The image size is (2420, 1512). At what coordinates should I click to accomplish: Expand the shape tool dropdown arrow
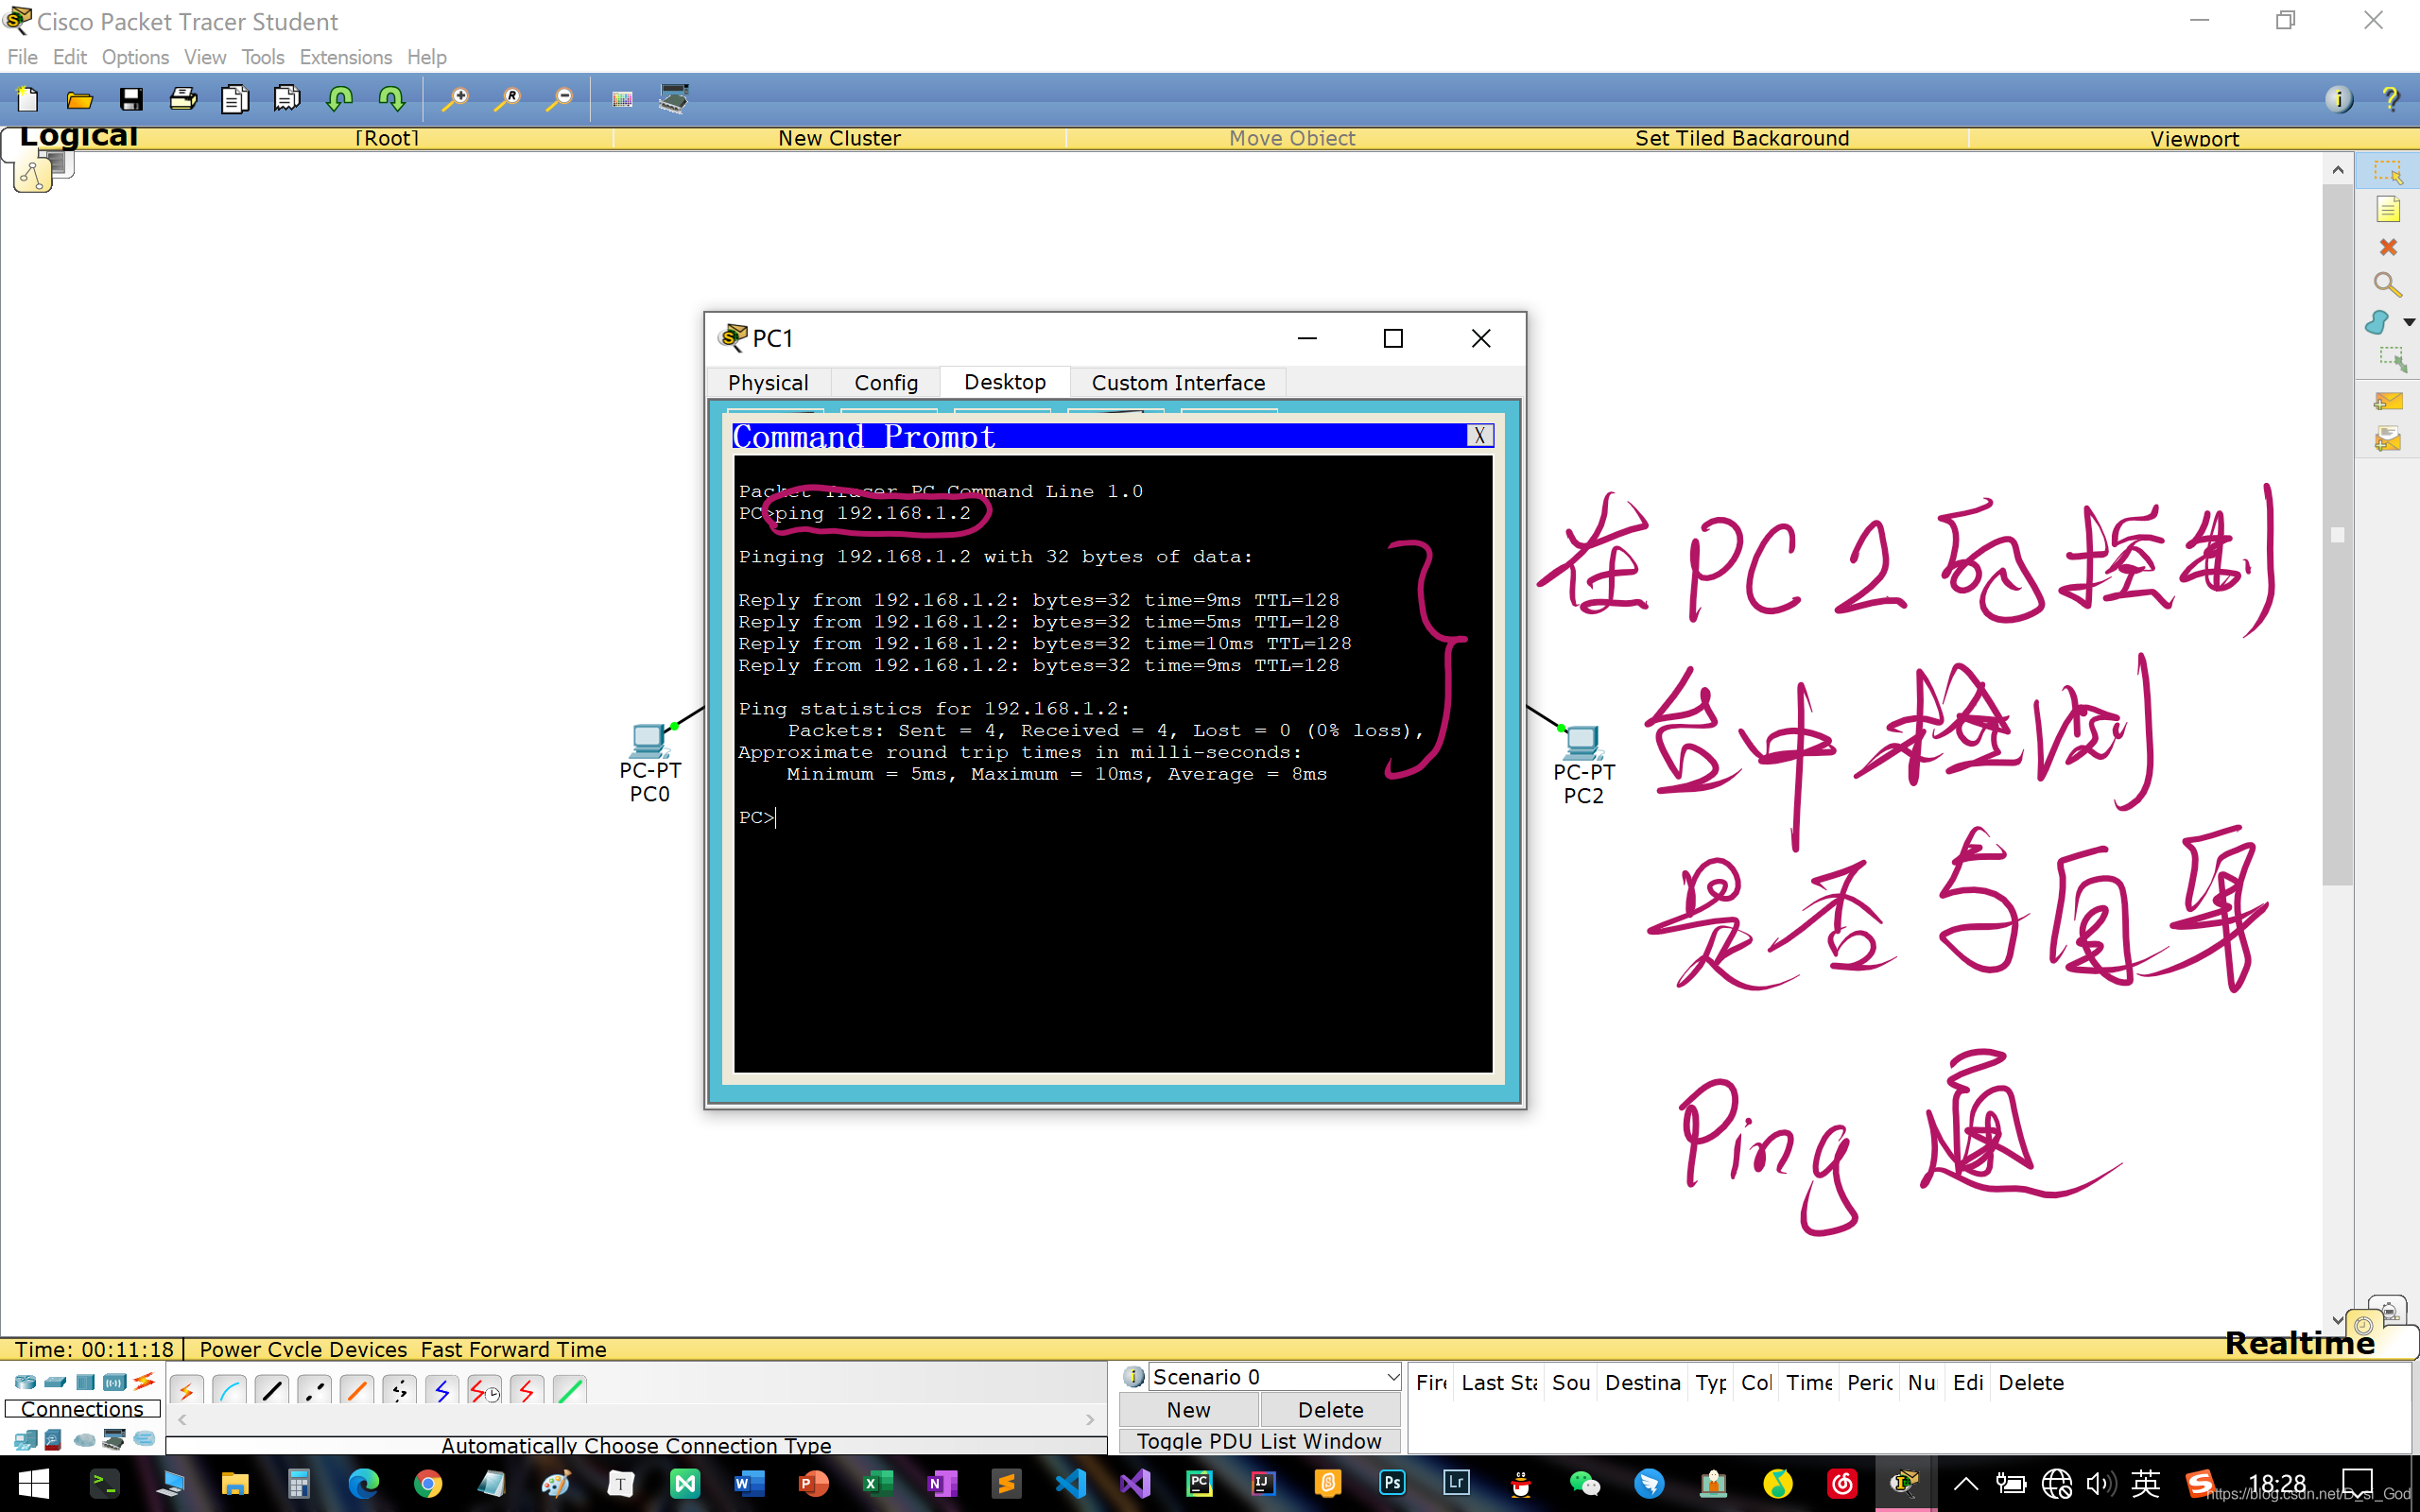pyautogui.click(x=2409, y=322)
